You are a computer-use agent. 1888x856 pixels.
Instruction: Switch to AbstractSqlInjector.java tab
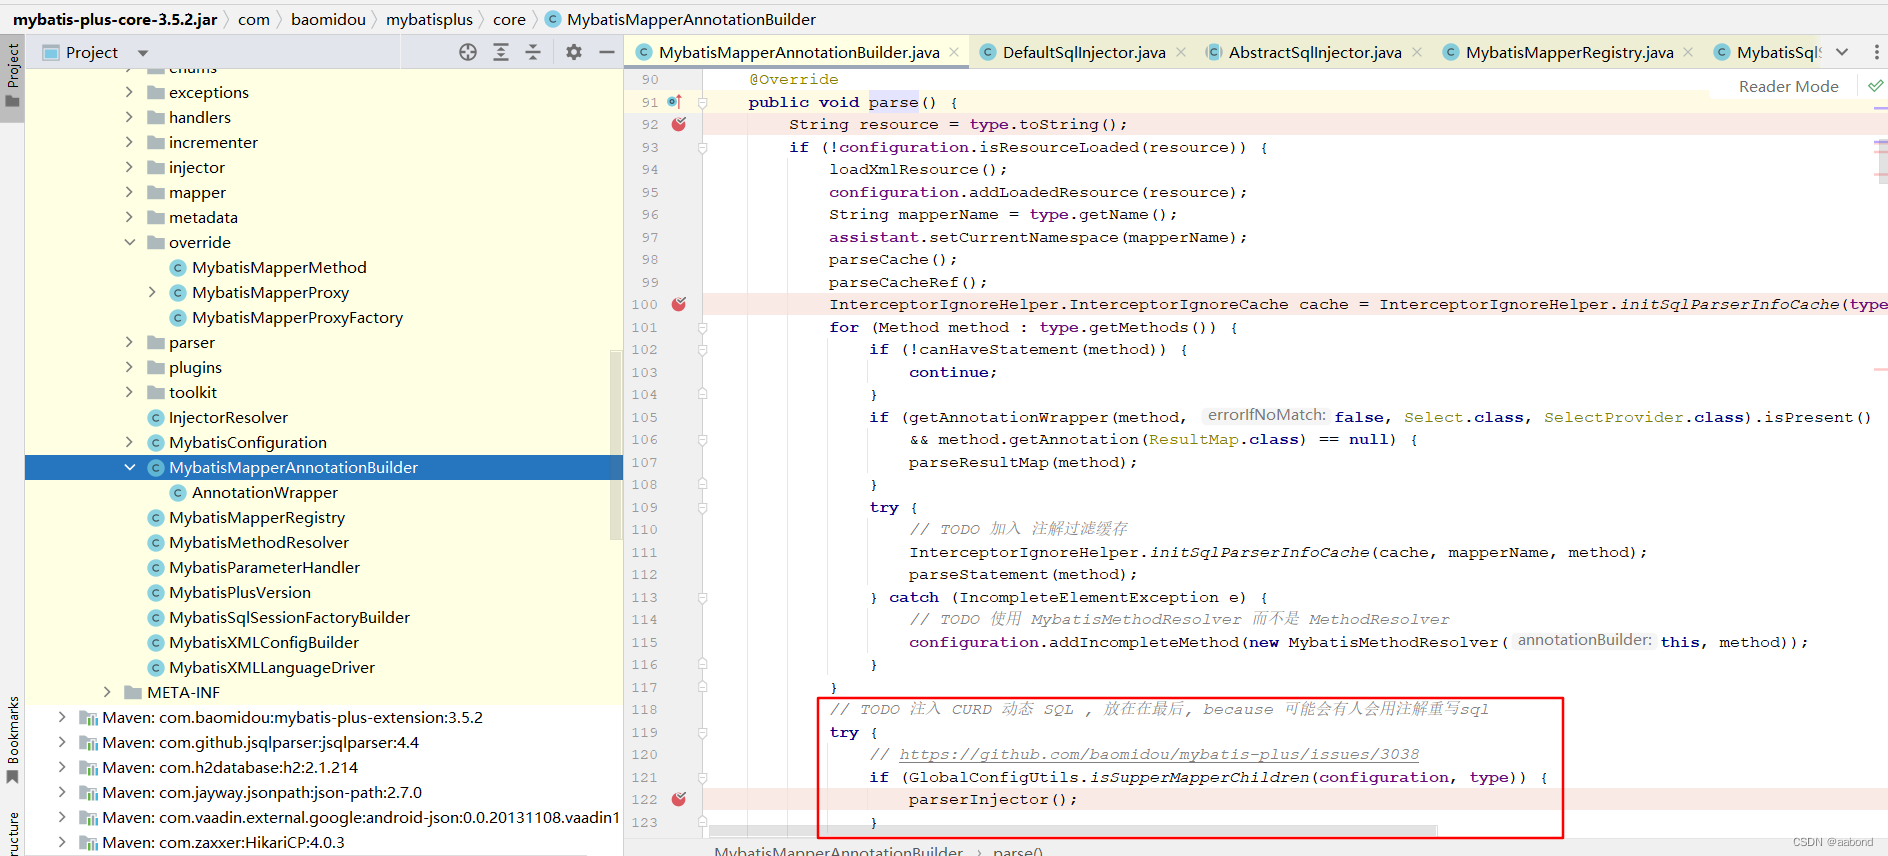(x=1315, y=52)
